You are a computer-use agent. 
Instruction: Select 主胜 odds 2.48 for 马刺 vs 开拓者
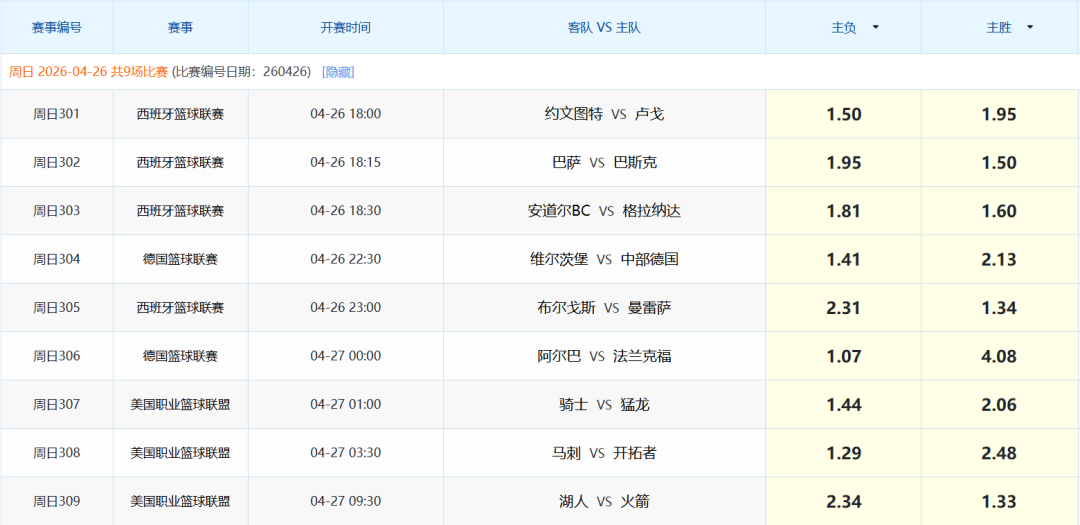tap(999, 453)
